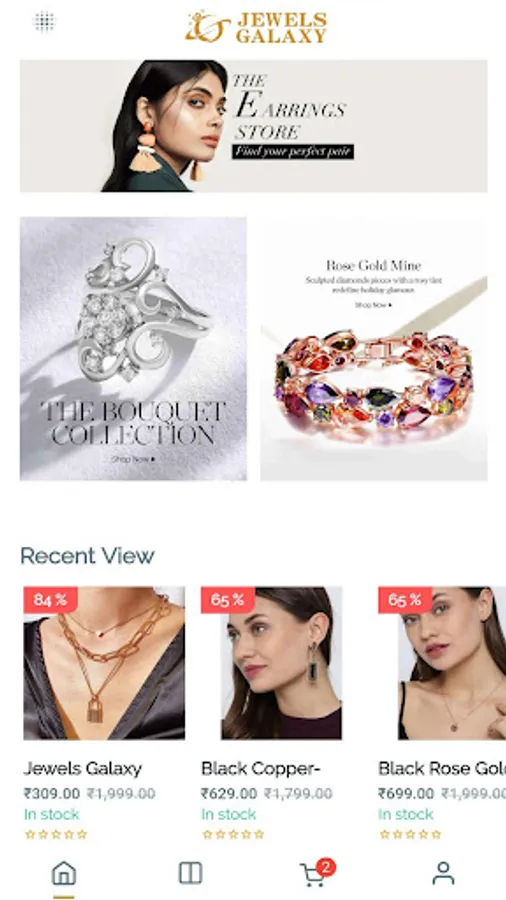
Task: Click the Recent View heading
Action: coord(87,556)
